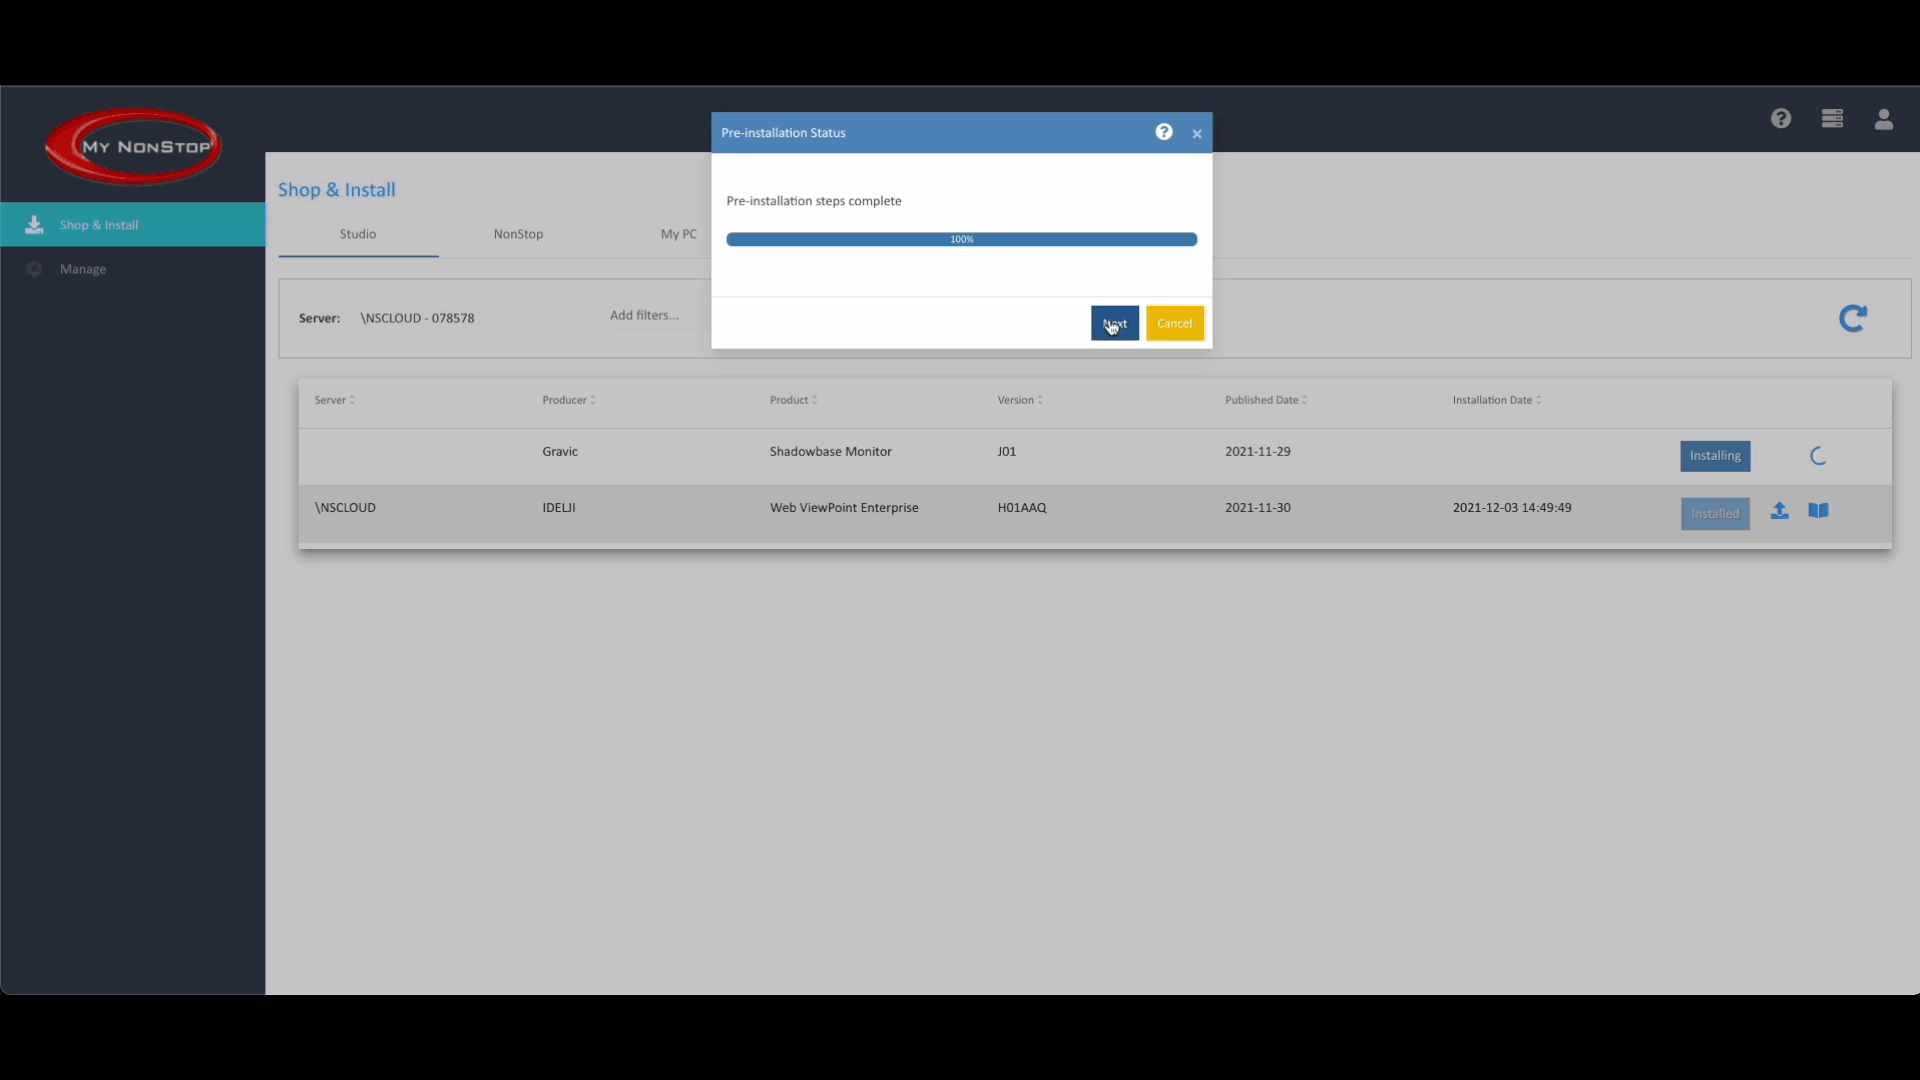Image resolution: width=1920 pixels, height=1080 pixels.
Task: Close the Pre-installation Status dialog
Action: coord(1197,133)
